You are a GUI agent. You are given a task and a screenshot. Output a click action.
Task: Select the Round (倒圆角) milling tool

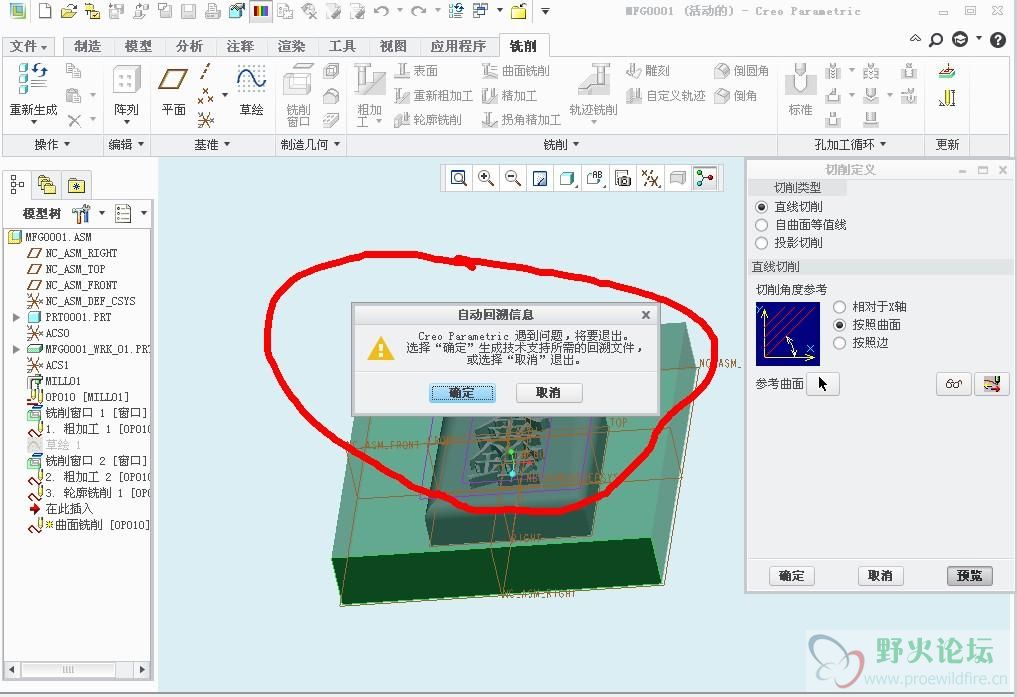741,71
